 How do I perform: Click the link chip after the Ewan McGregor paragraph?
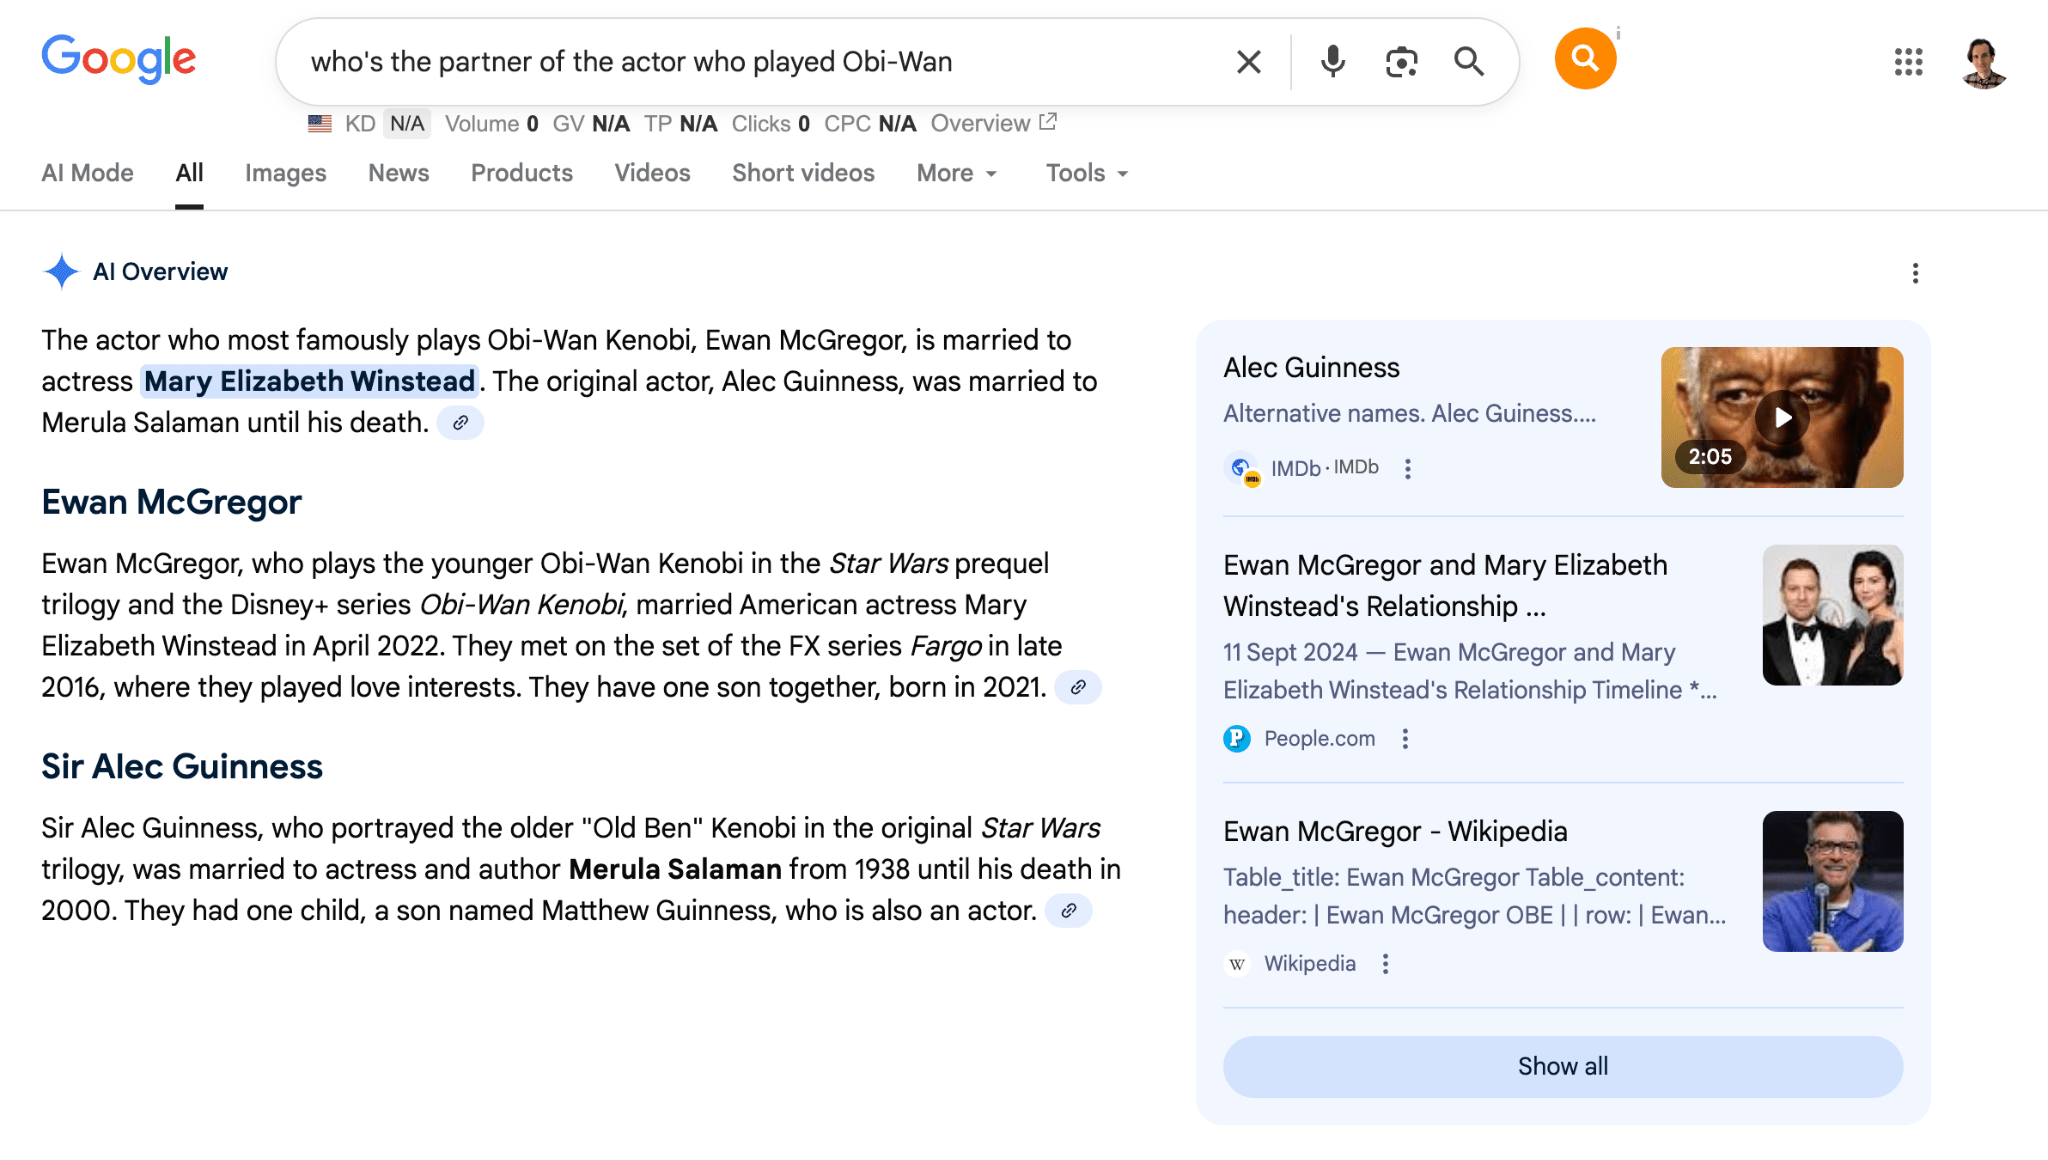click(1077, 687)
